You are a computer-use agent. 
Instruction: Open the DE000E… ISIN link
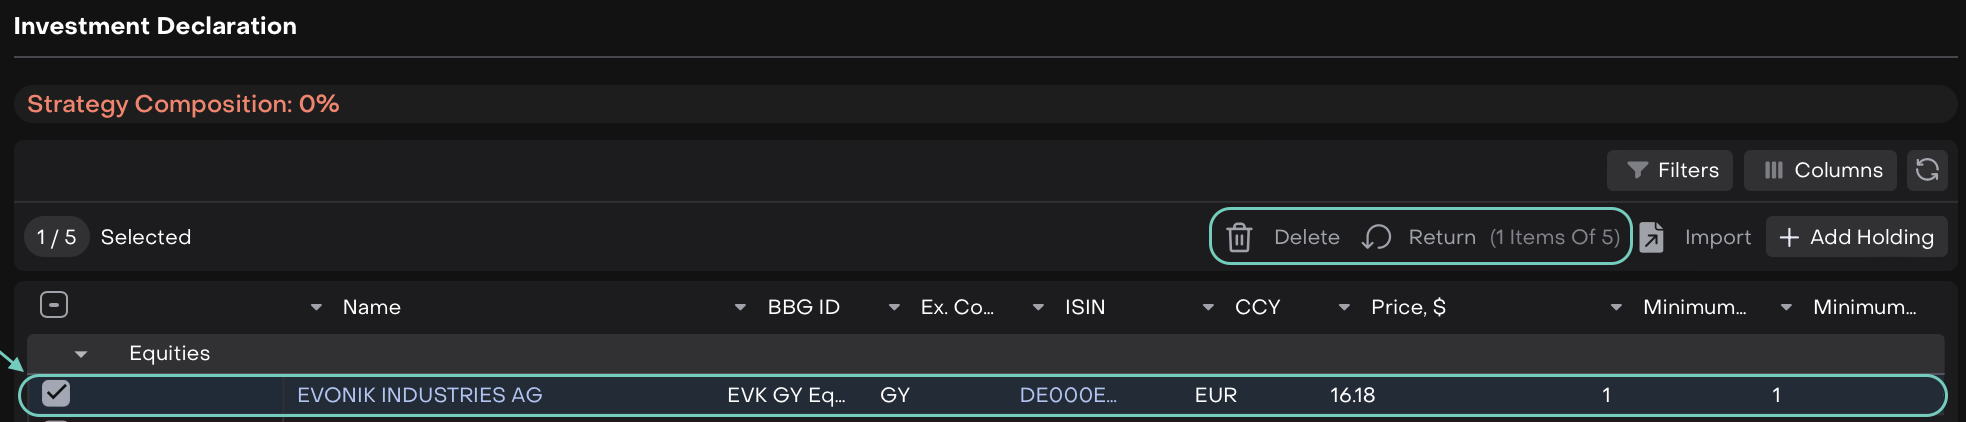click(1067, 395)
